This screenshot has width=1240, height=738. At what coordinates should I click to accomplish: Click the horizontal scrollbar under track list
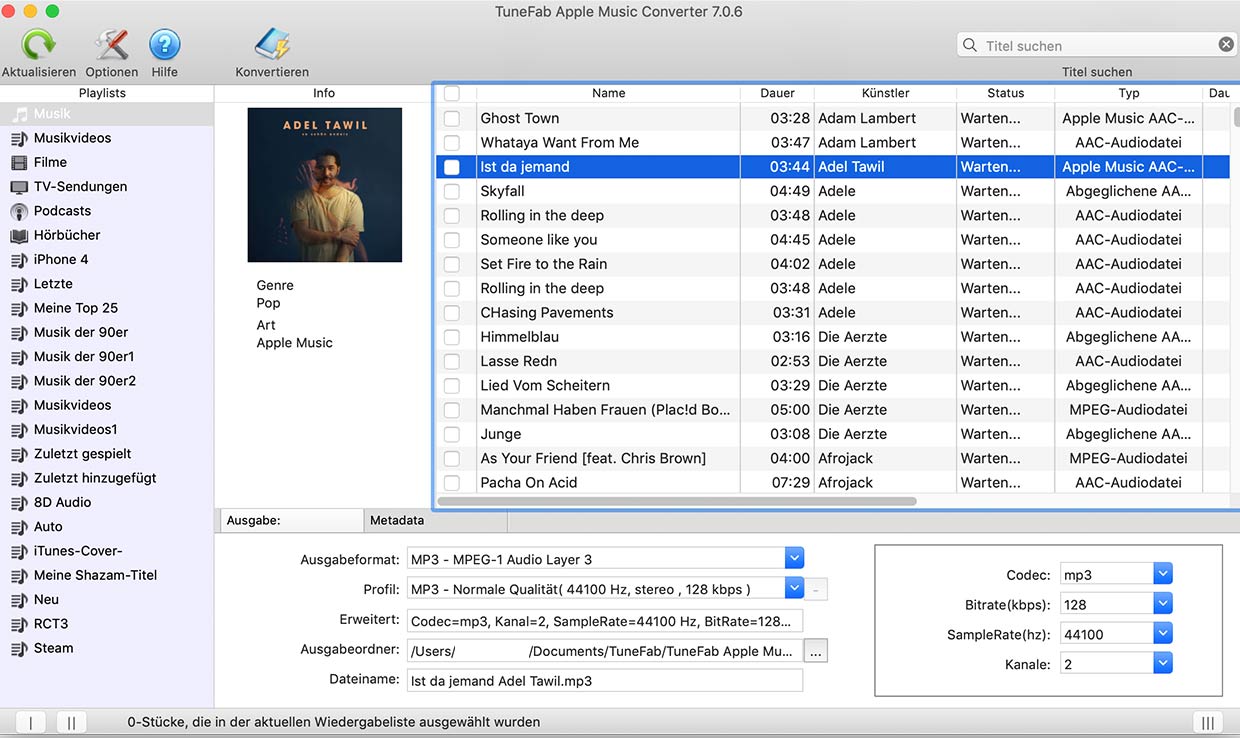coord(677,501)
